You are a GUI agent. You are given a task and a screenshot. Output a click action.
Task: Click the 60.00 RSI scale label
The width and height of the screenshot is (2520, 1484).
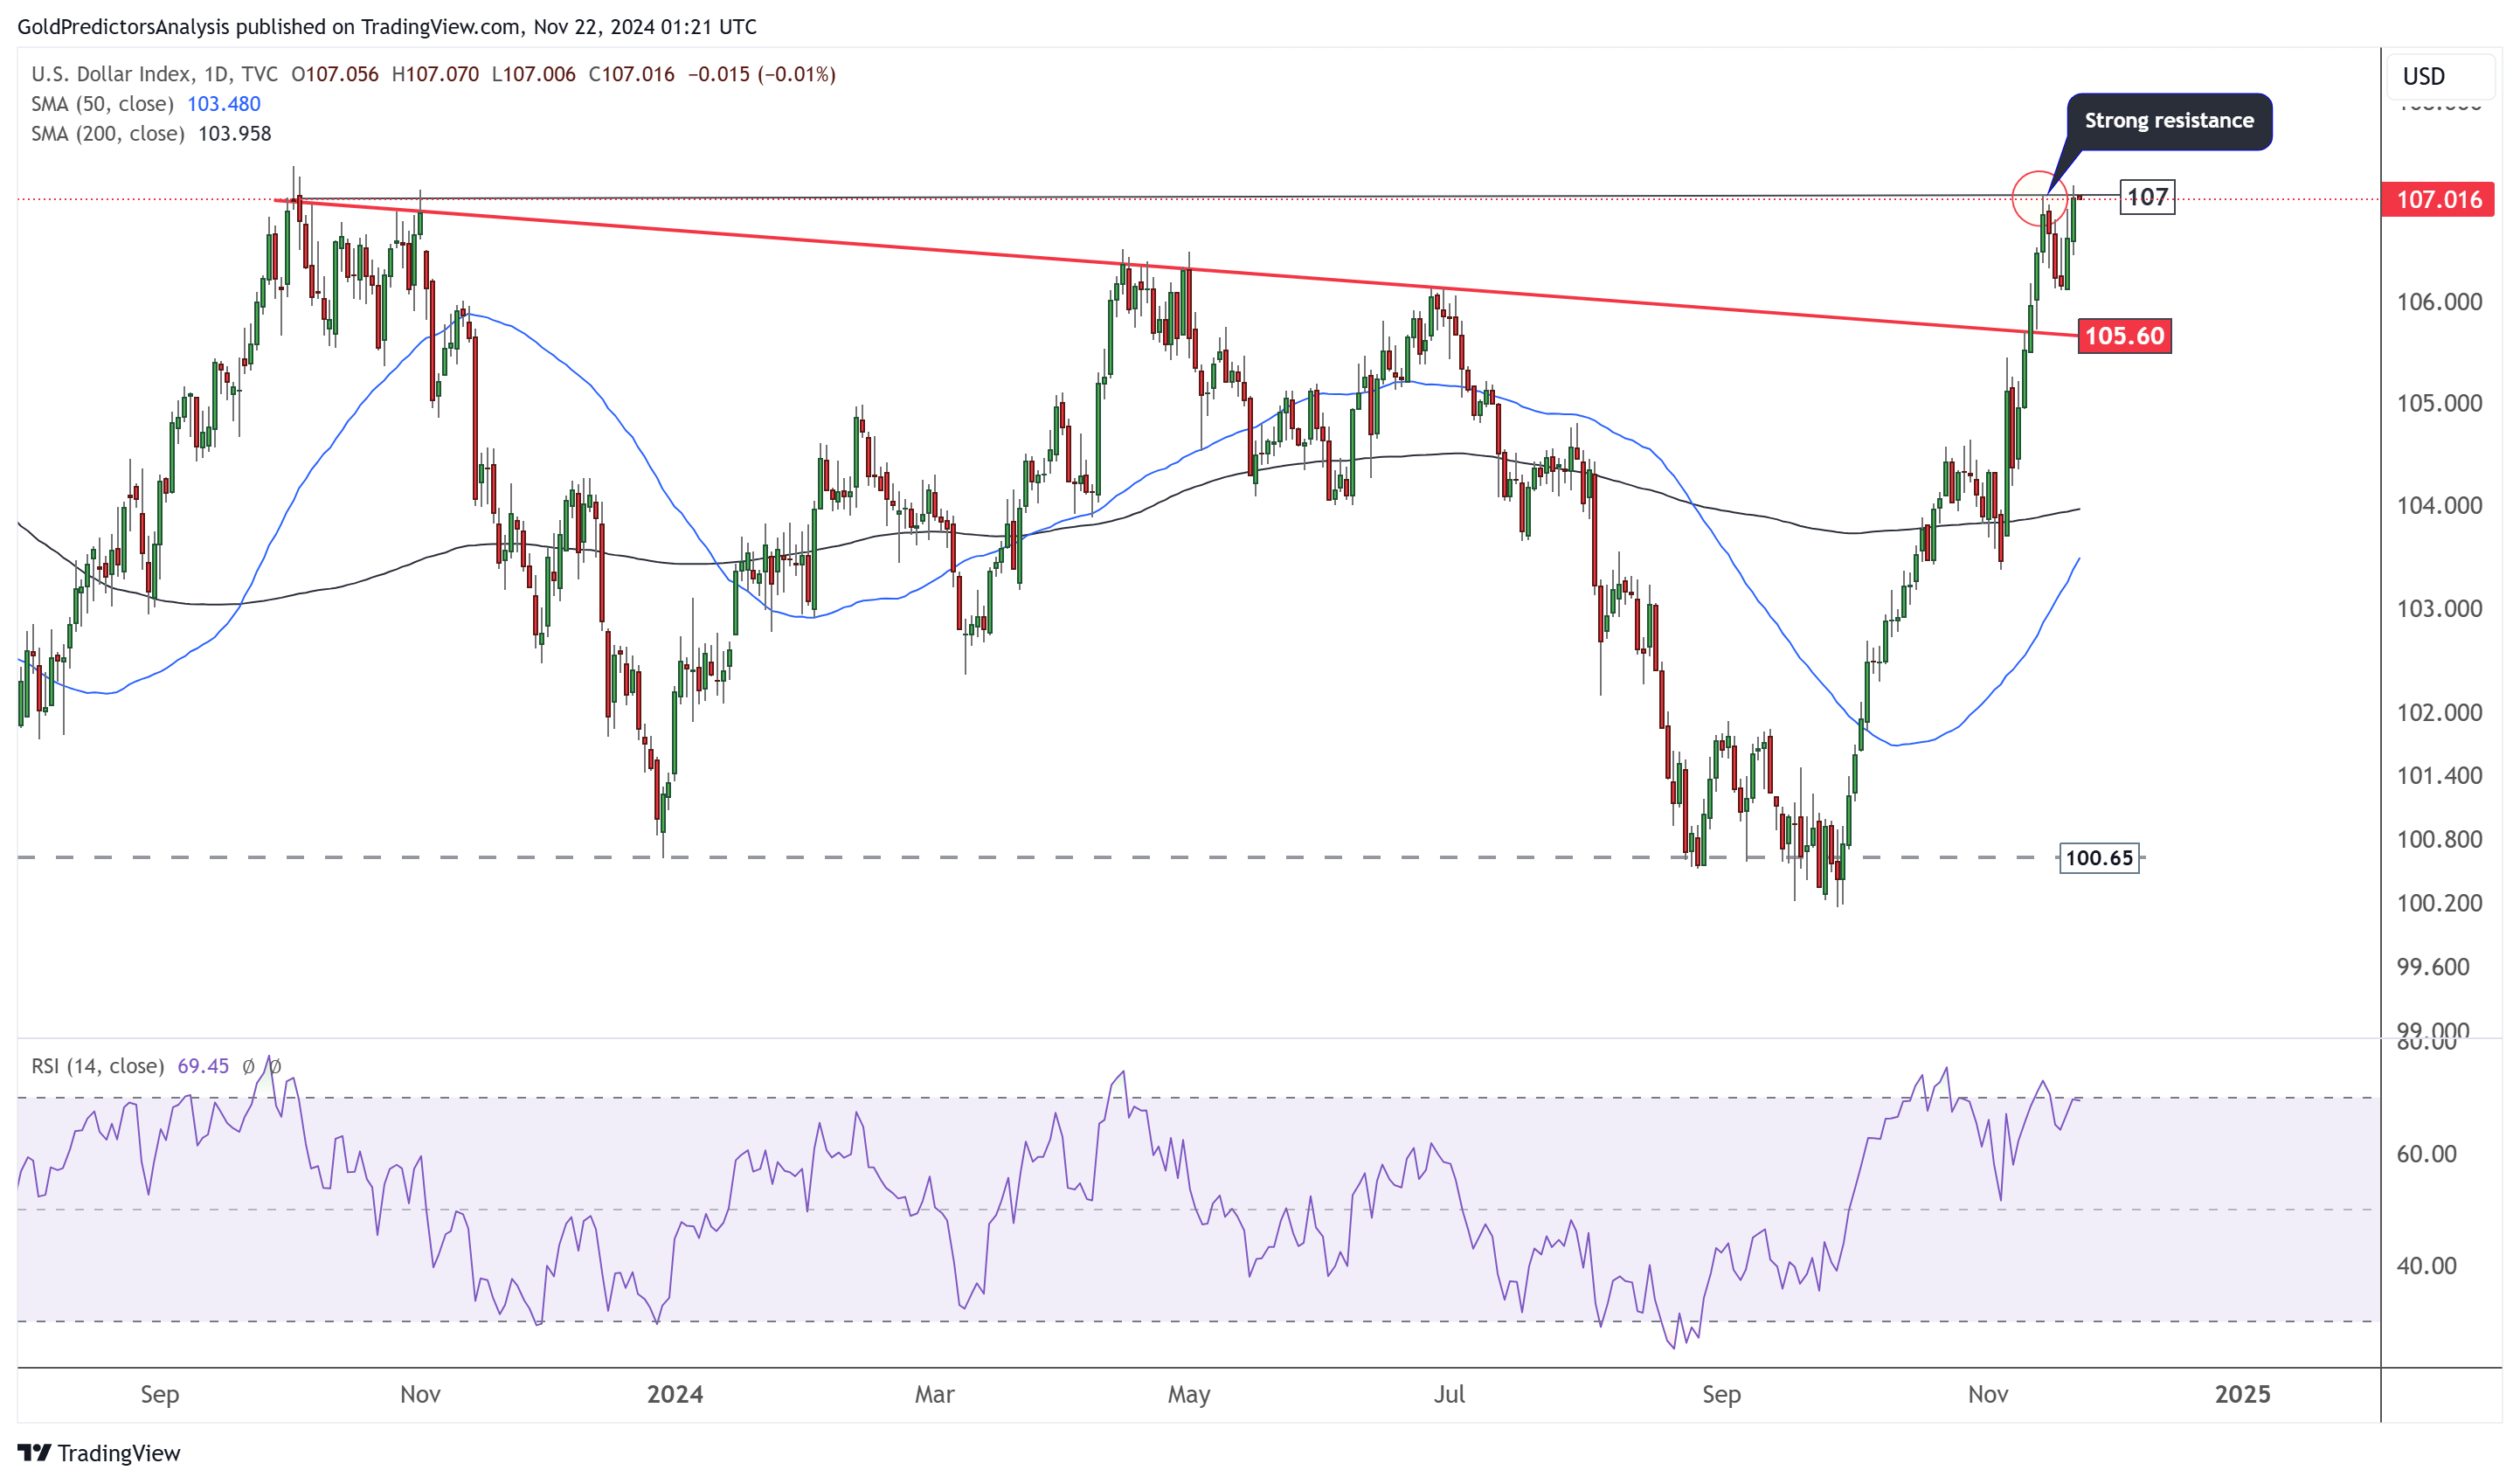pyautogui.click(x=2426, y=1154)
